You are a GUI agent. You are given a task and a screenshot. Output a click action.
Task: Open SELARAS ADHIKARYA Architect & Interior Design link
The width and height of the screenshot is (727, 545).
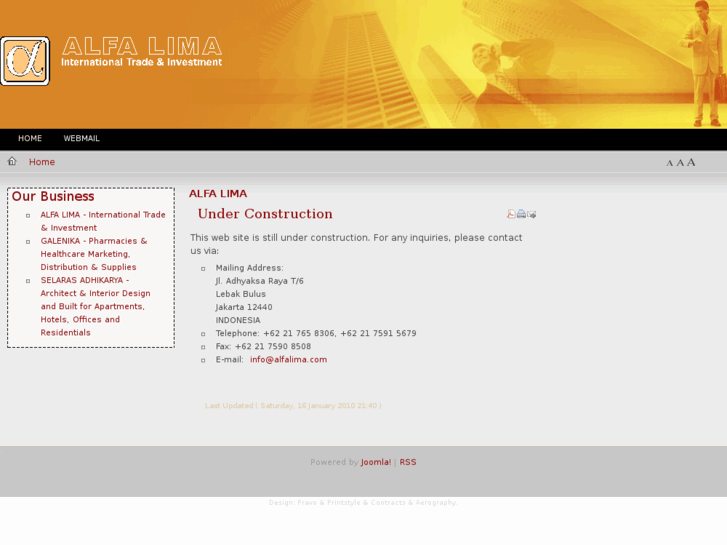(96, 306)
